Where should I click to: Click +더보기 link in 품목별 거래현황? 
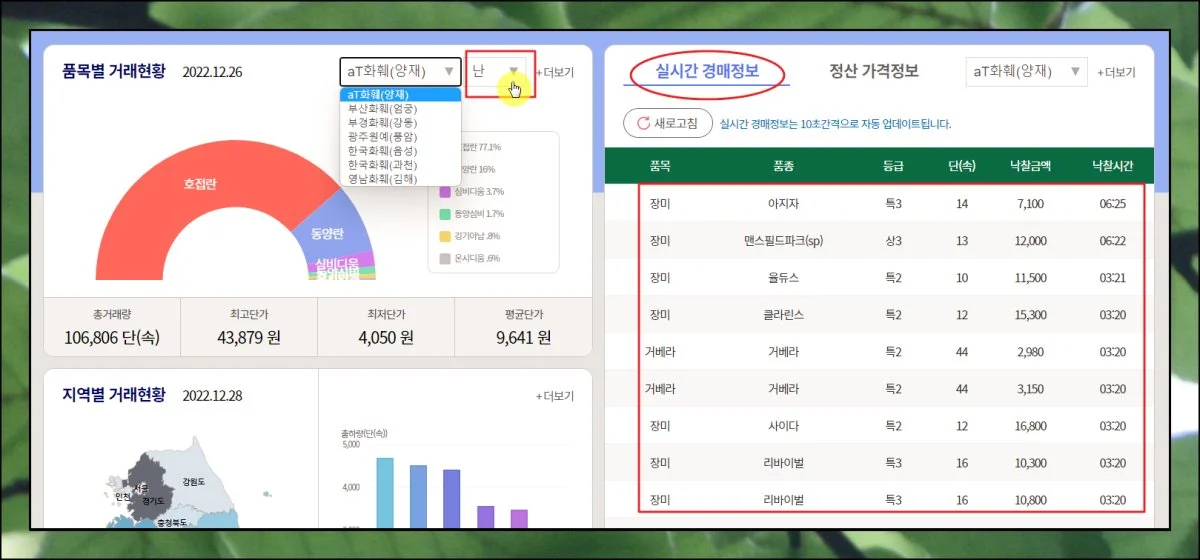[x=554, y=72]
